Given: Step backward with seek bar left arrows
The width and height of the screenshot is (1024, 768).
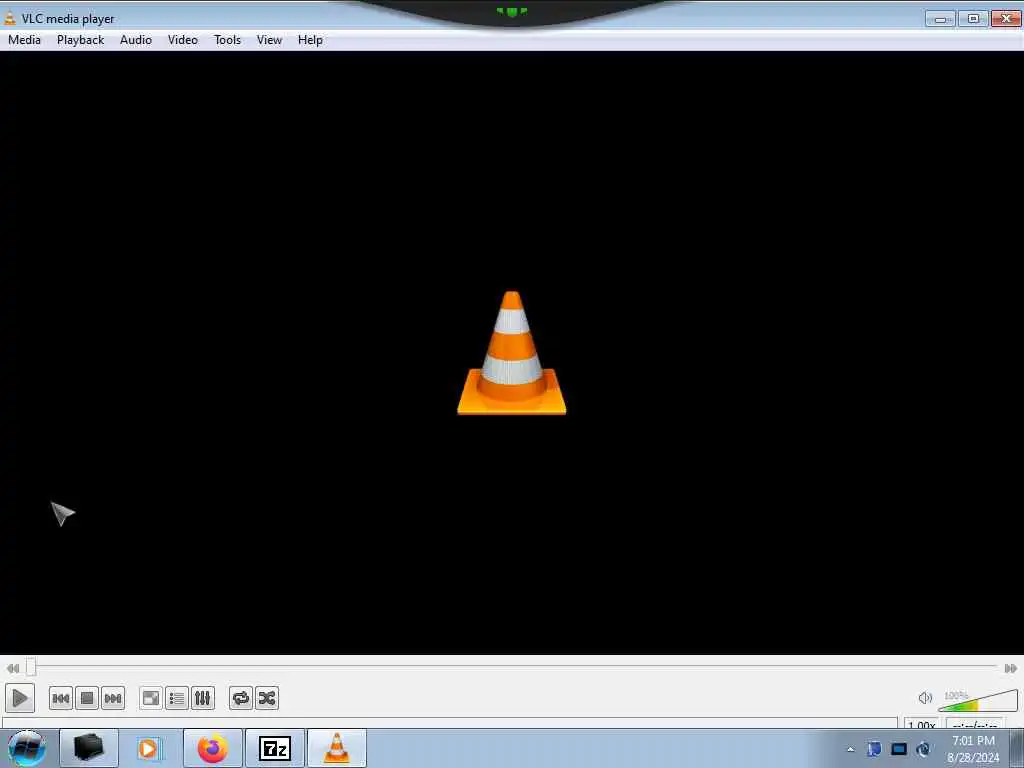Looking at the screenshot, I should (x=12, y=668).
